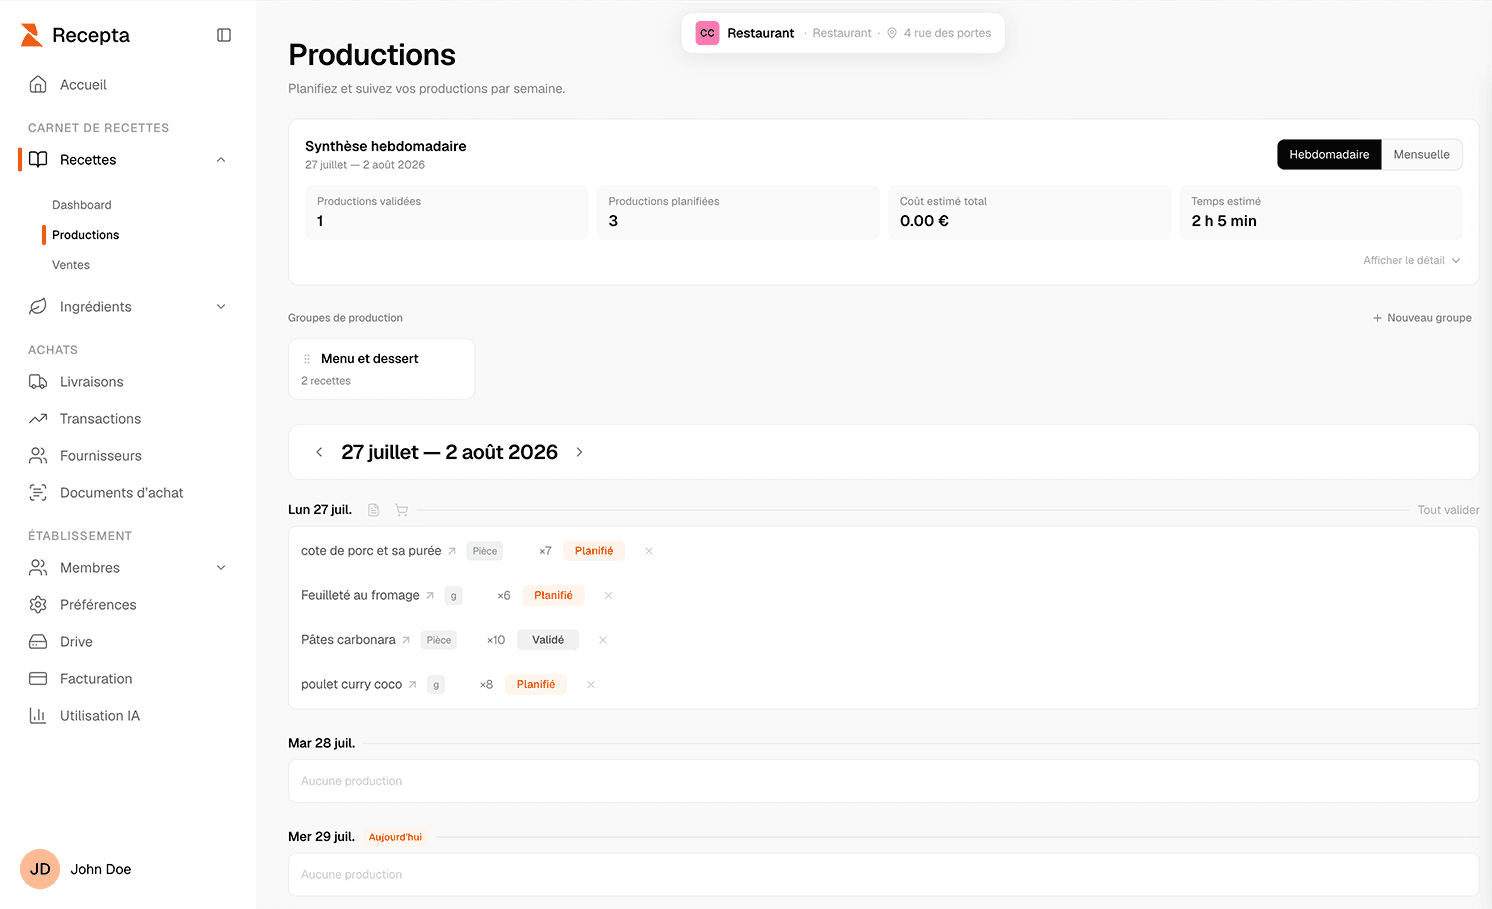
Task: Switch to Mensuelle view
Action: (1421, 154)
